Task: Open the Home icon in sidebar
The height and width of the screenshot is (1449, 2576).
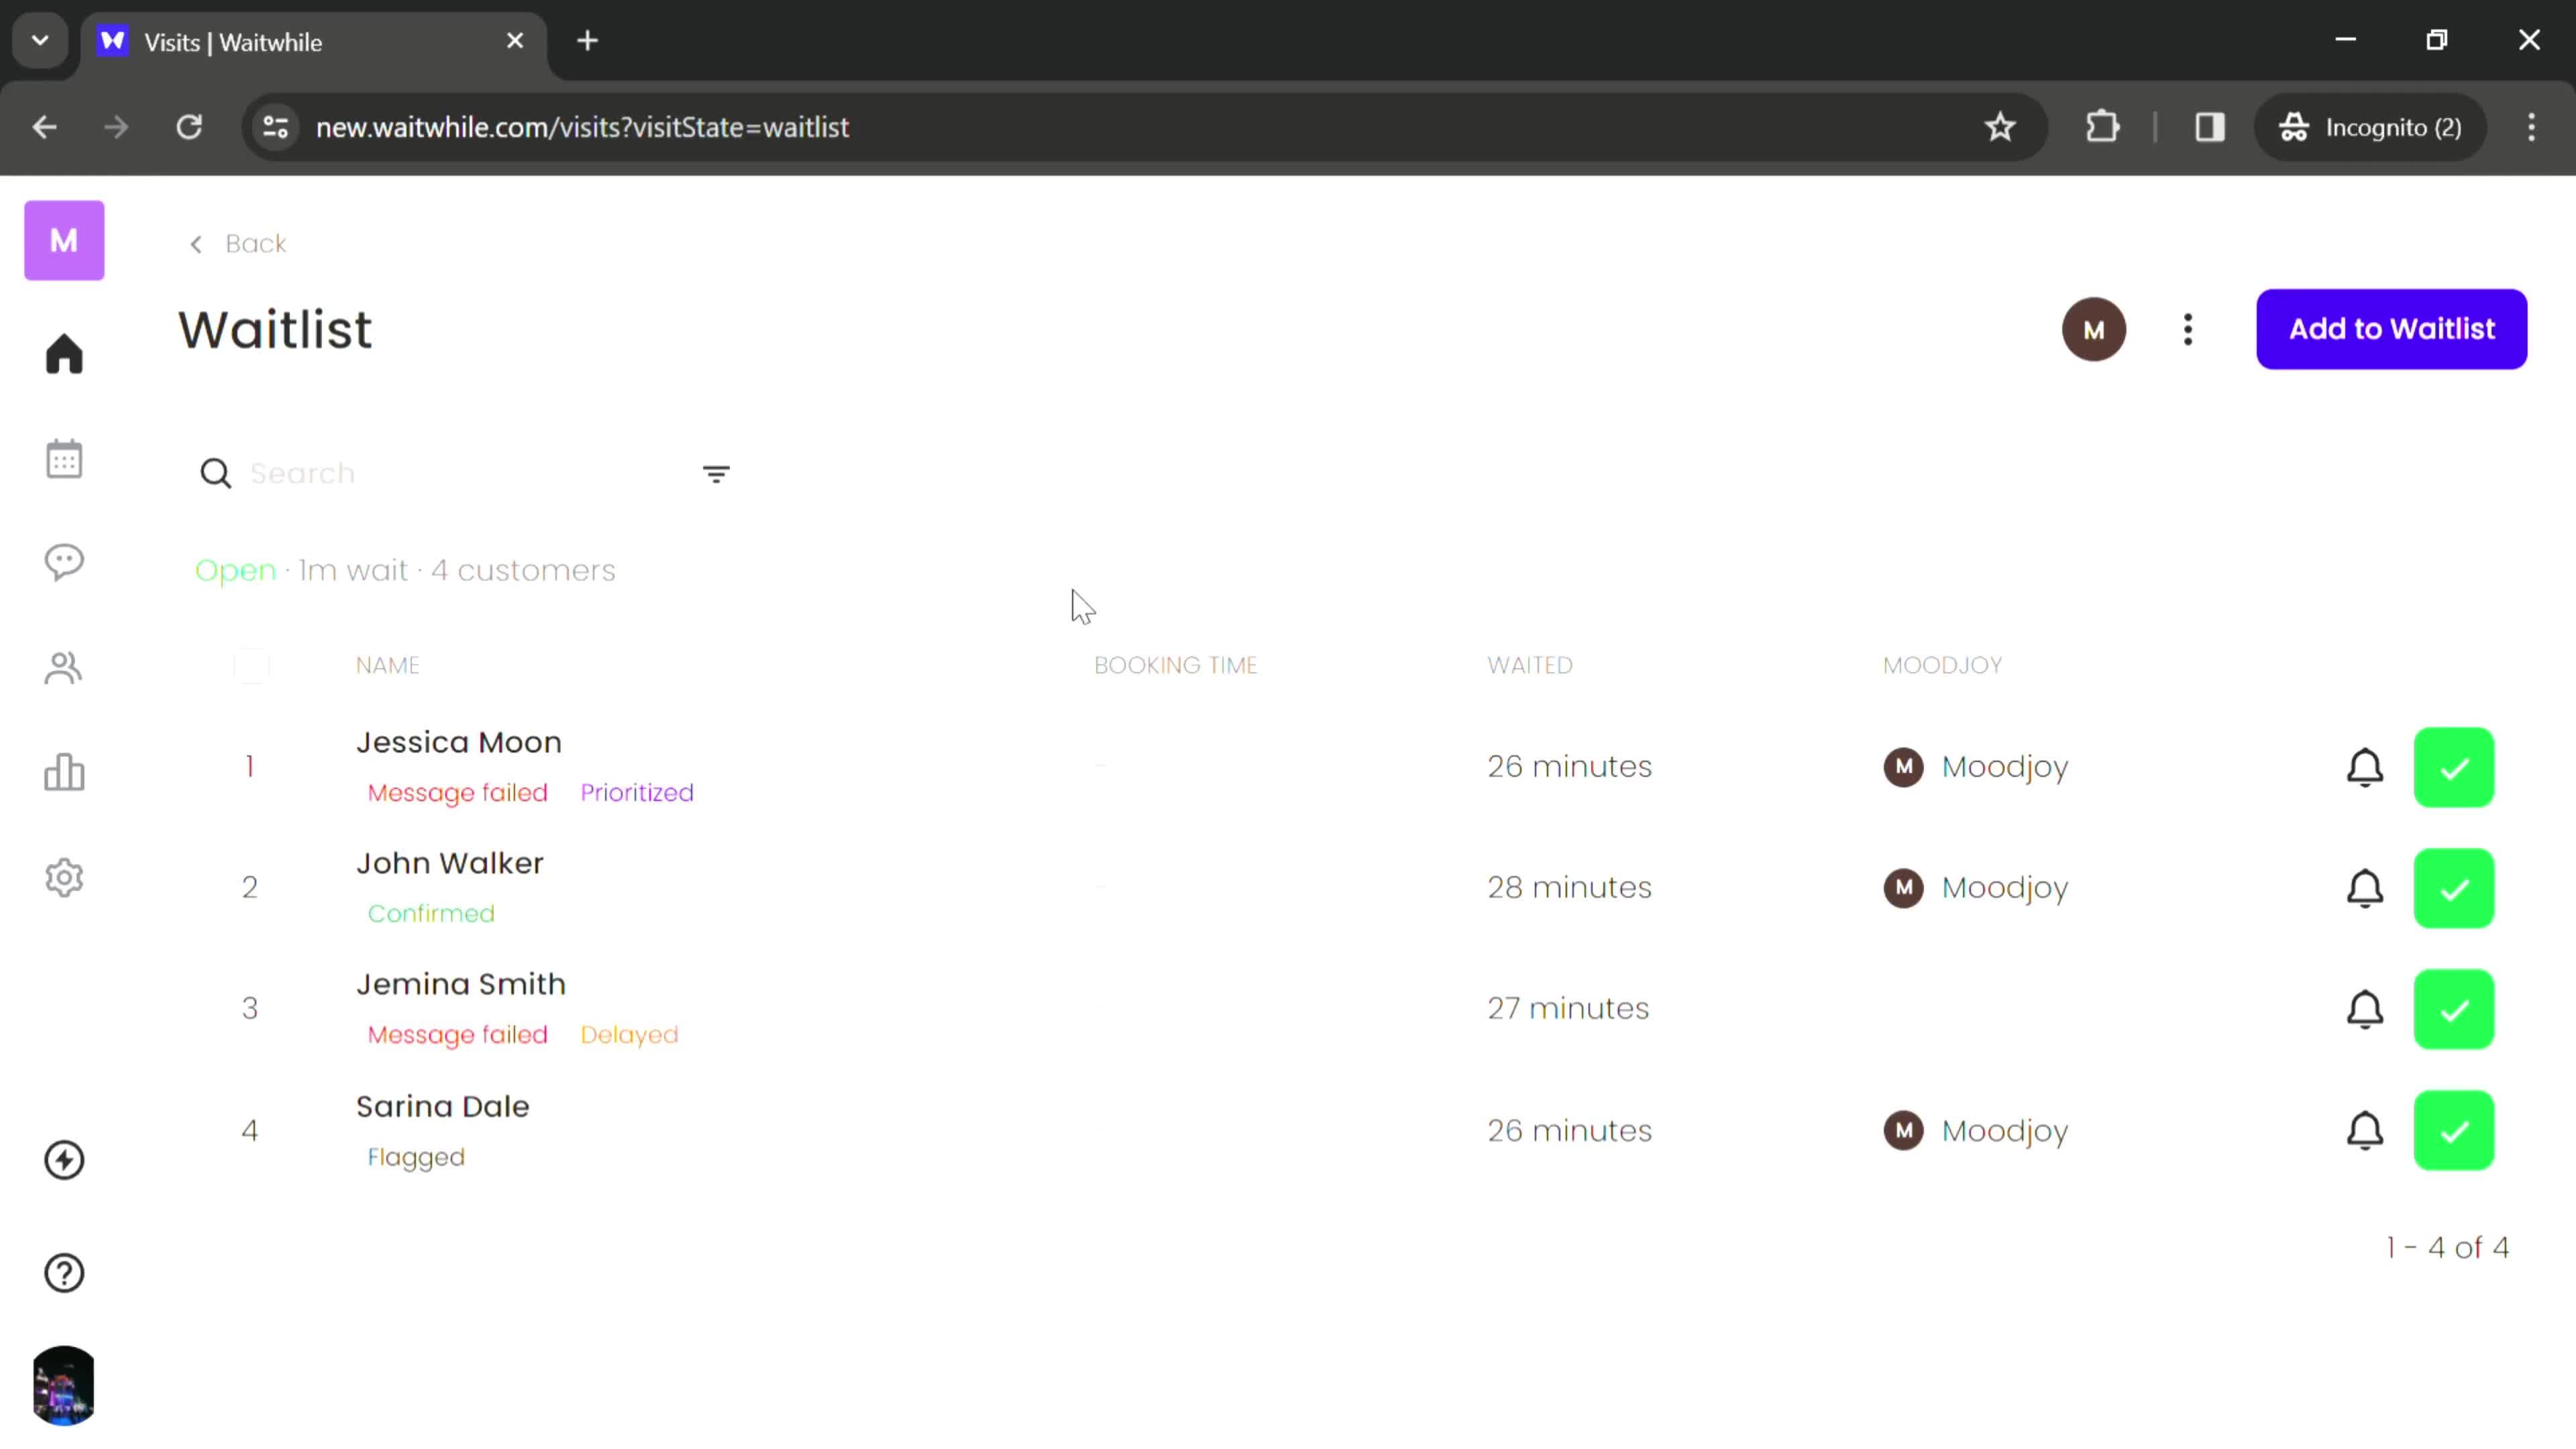Action: [x=64, y=354]
